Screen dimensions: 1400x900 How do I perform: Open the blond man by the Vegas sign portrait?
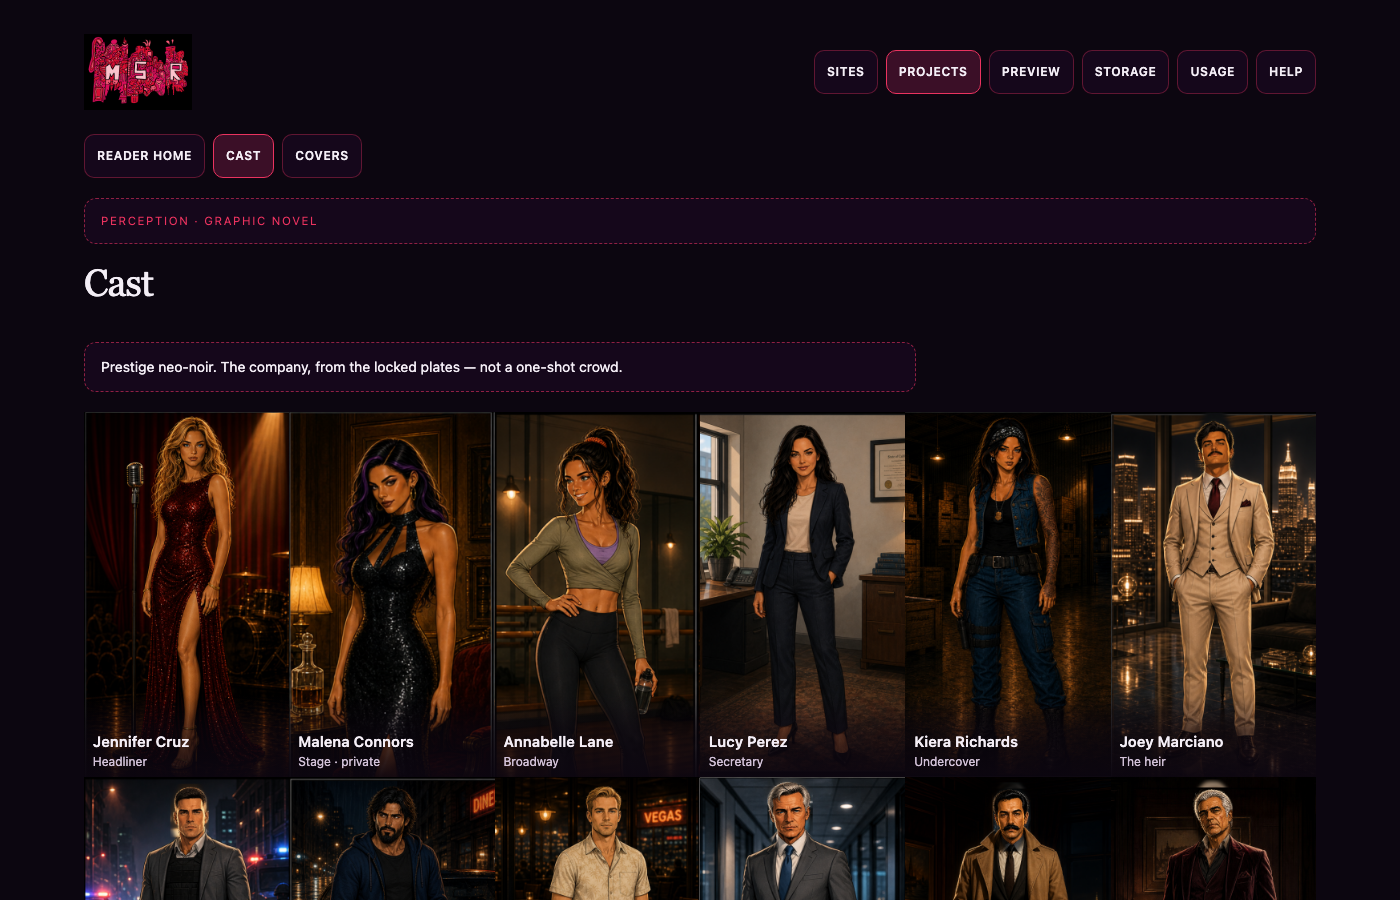point(597,839)
